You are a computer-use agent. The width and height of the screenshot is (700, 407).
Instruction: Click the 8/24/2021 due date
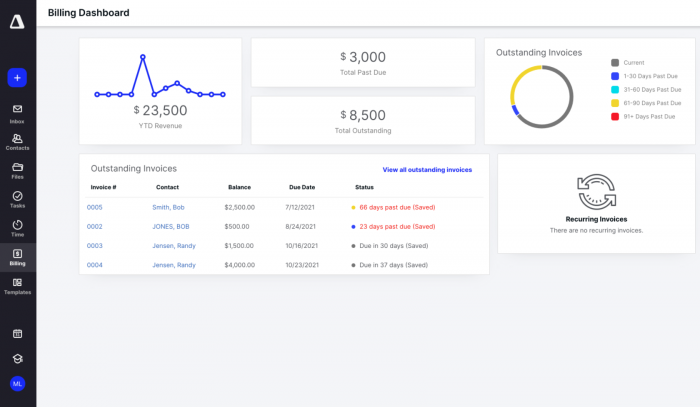click(300, 226)
